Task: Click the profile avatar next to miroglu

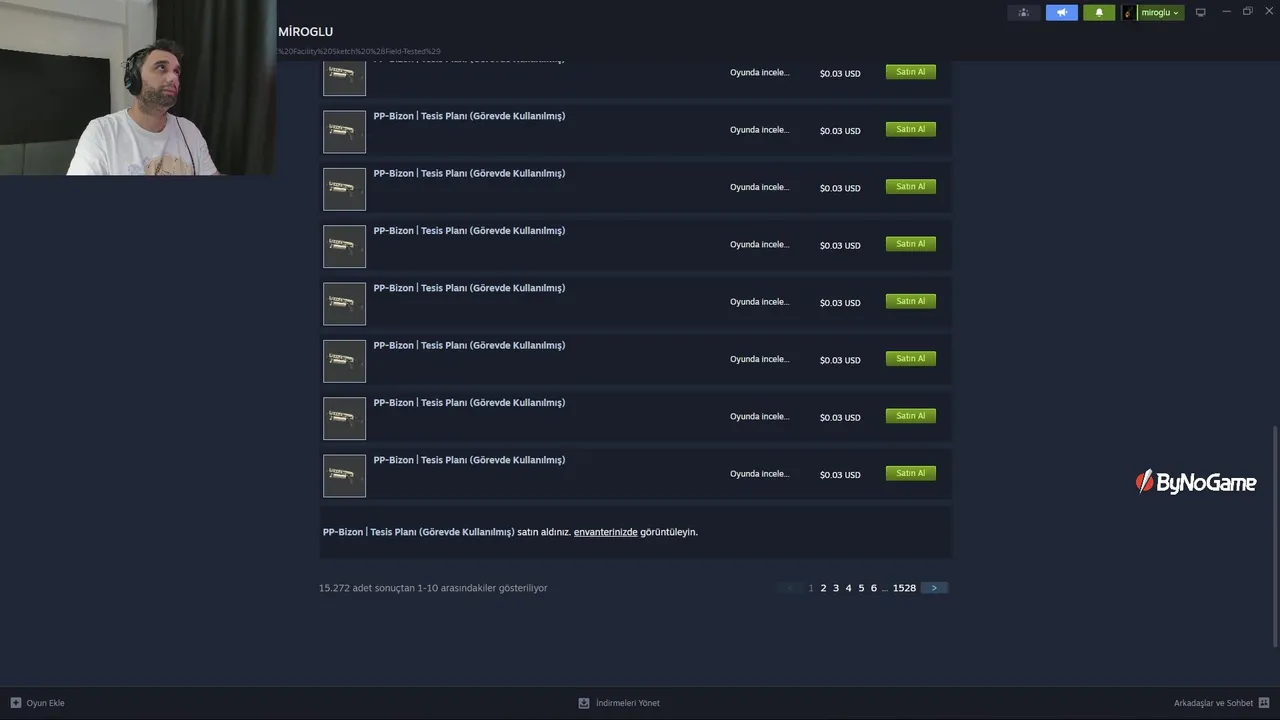Action: click(x=1129, y=13)
